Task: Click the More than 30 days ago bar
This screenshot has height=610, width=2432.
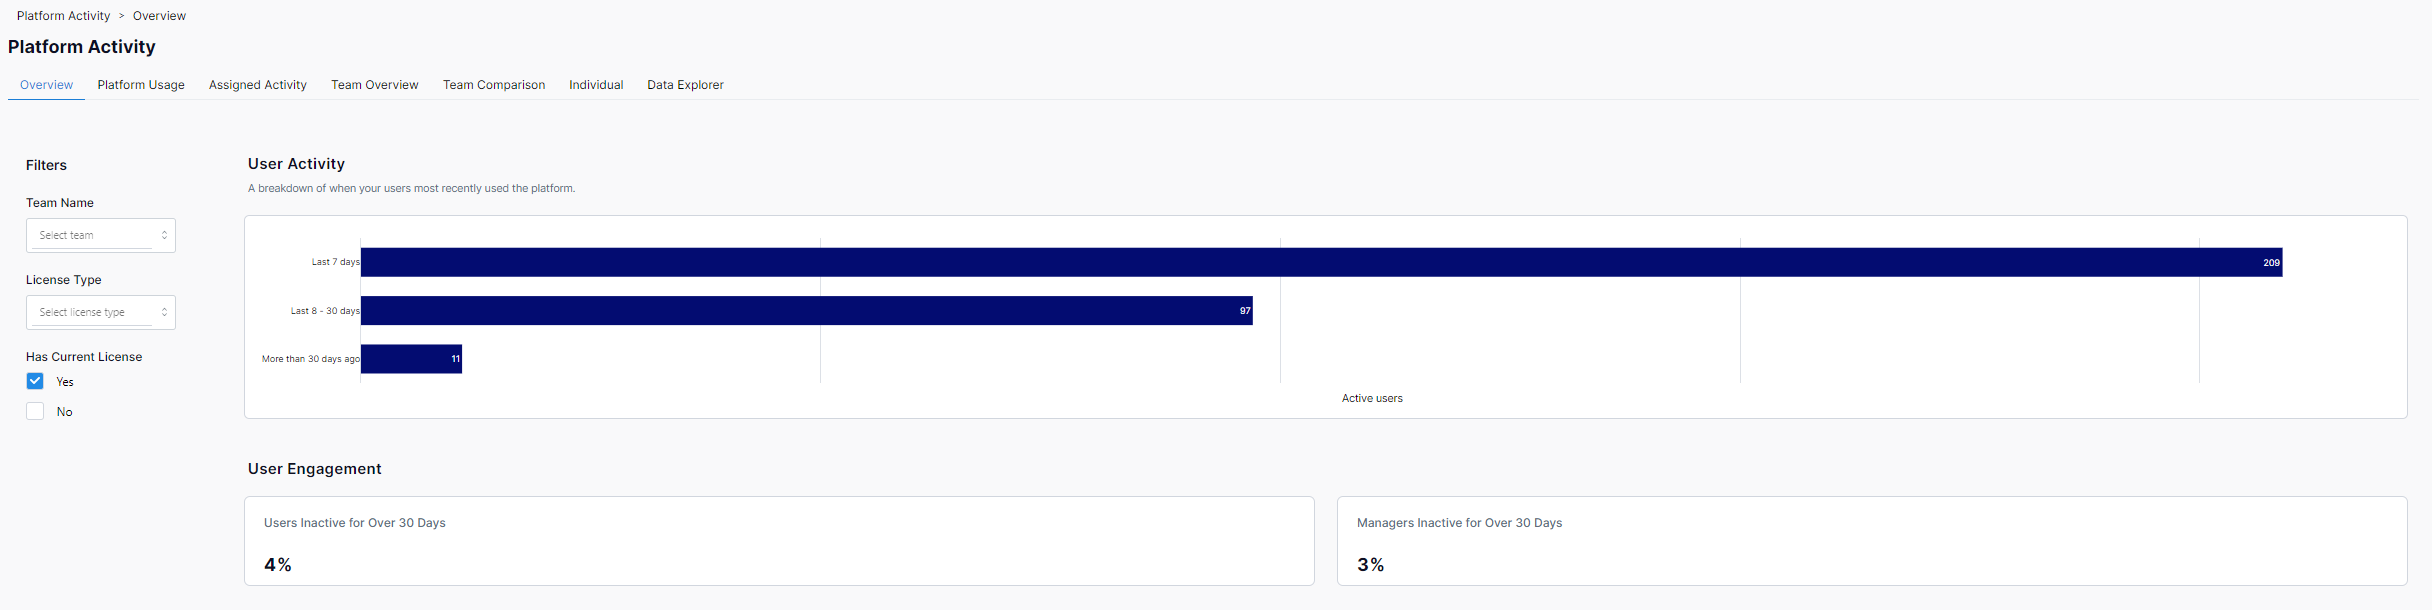Action: [x=411, y=359]
